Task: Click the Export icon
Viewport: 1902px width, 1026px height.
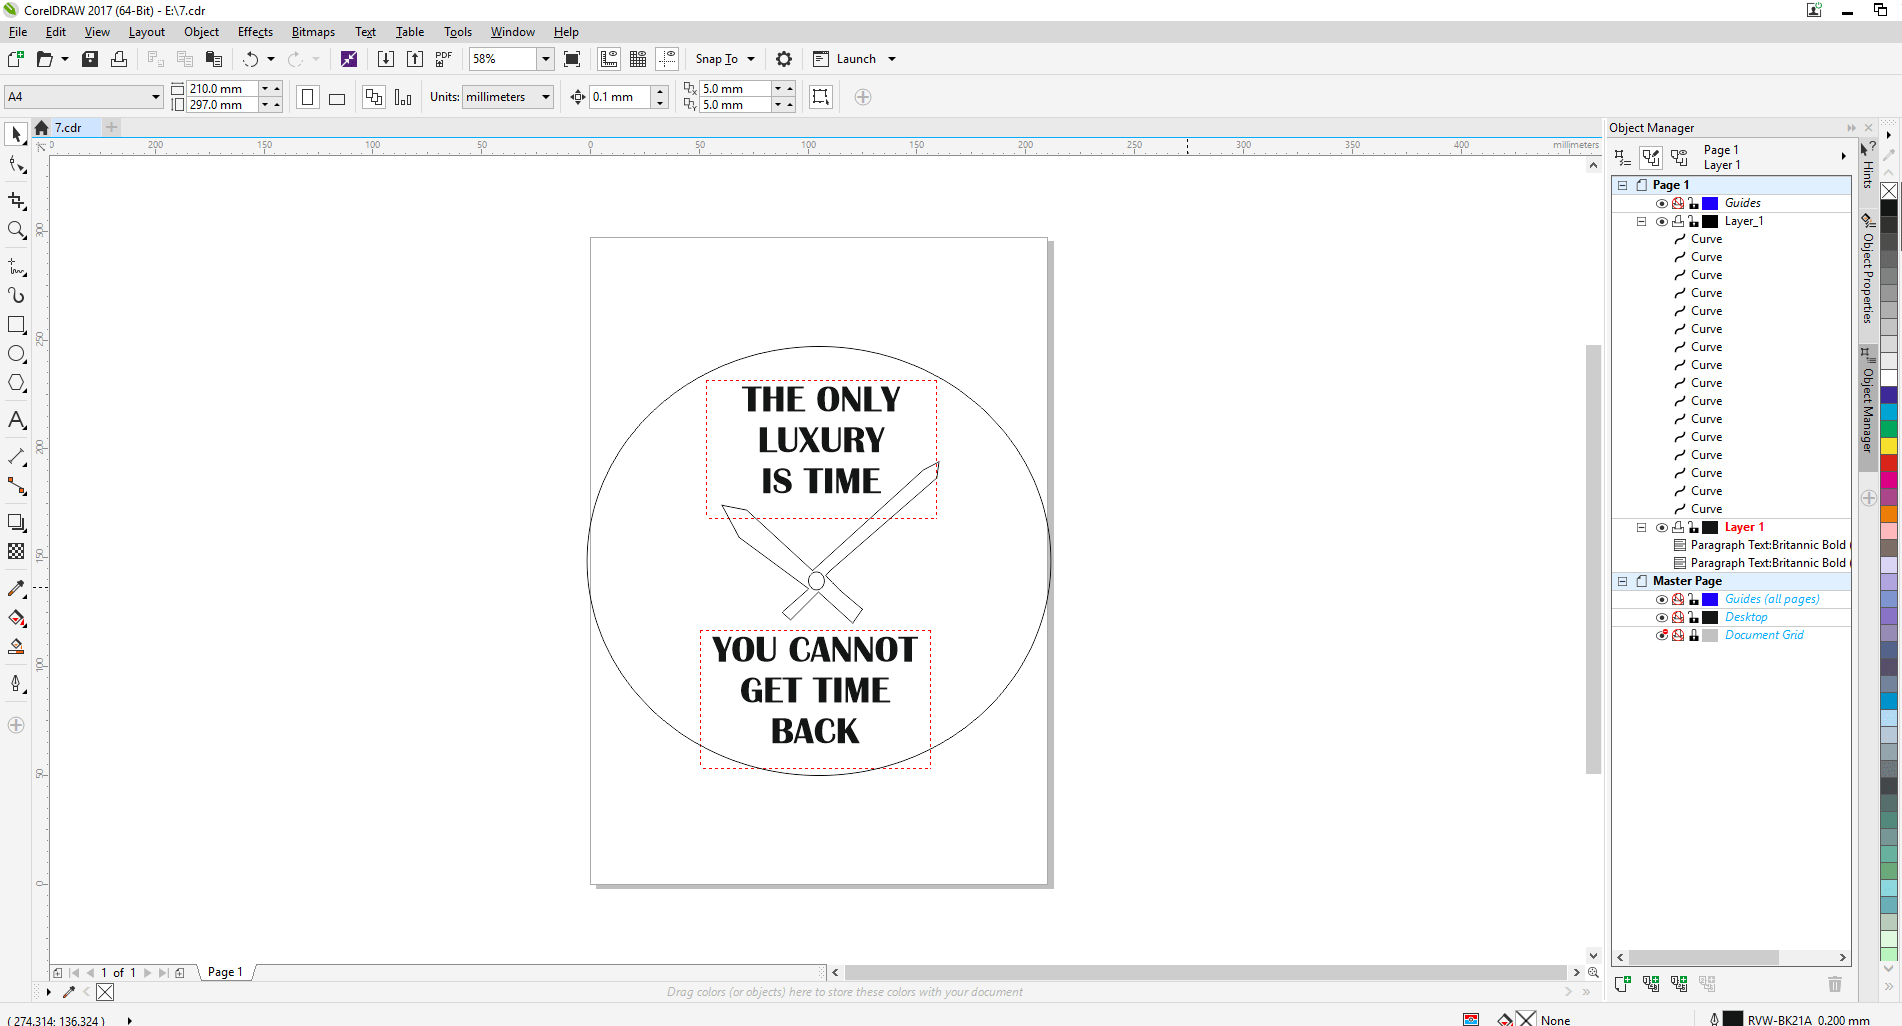Action: [x=415, y=59]
